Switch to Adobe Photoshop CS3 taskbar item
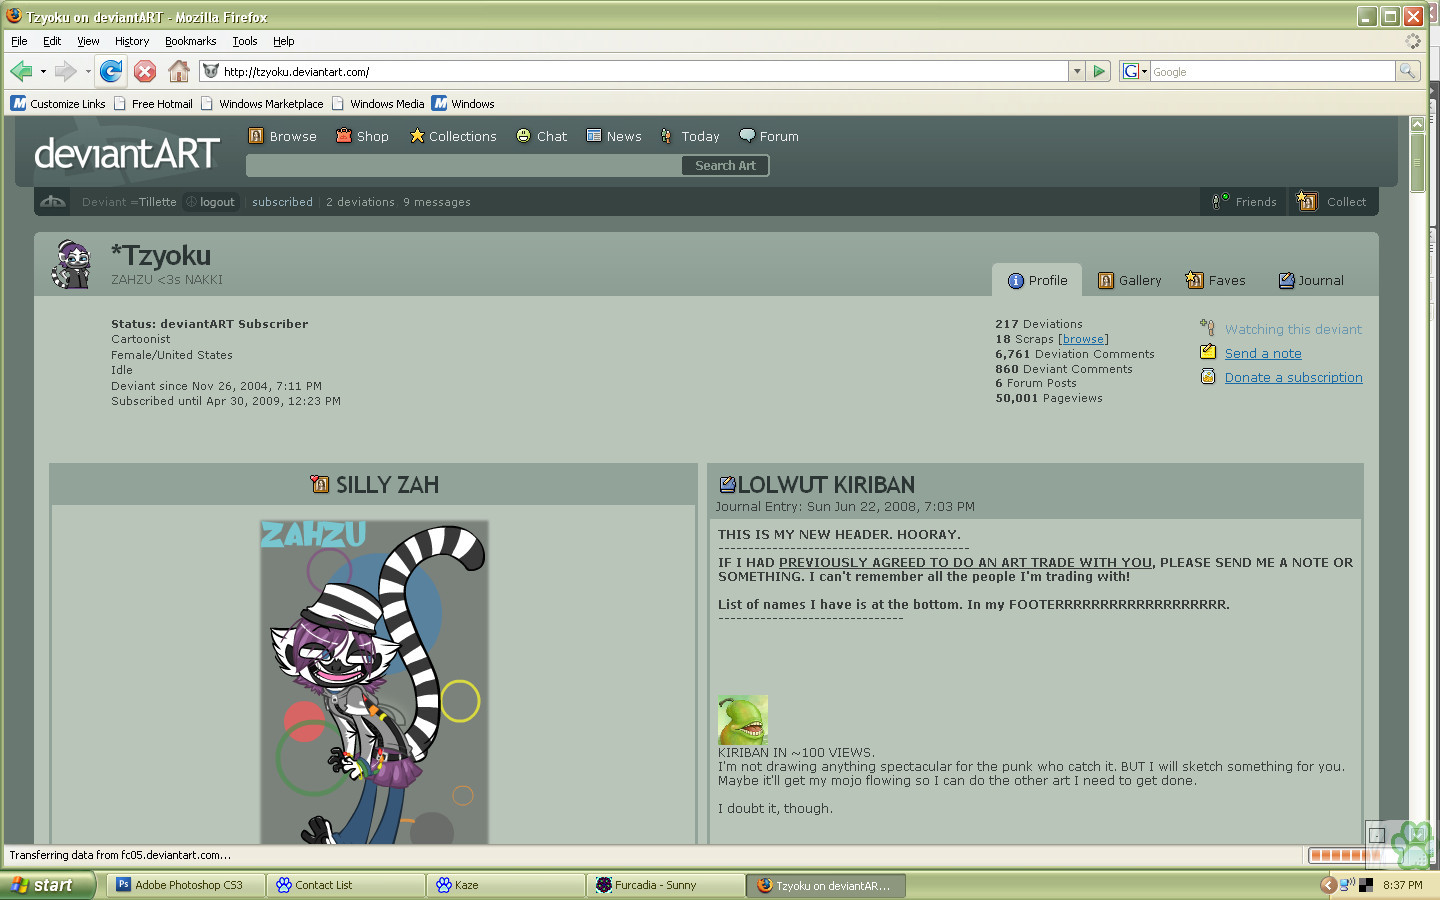Image resolution: width=1440 pixels, height=900 pixels. point(186,885)
